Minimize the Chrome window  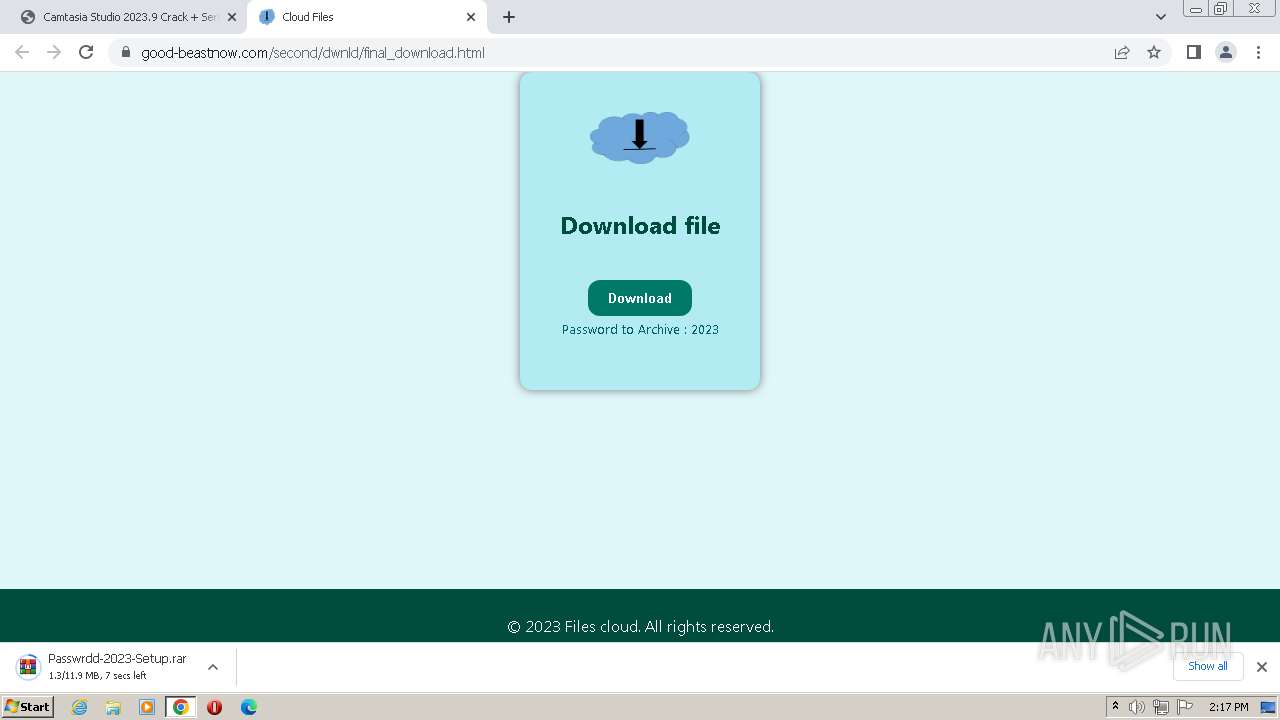click(1196, 9)
